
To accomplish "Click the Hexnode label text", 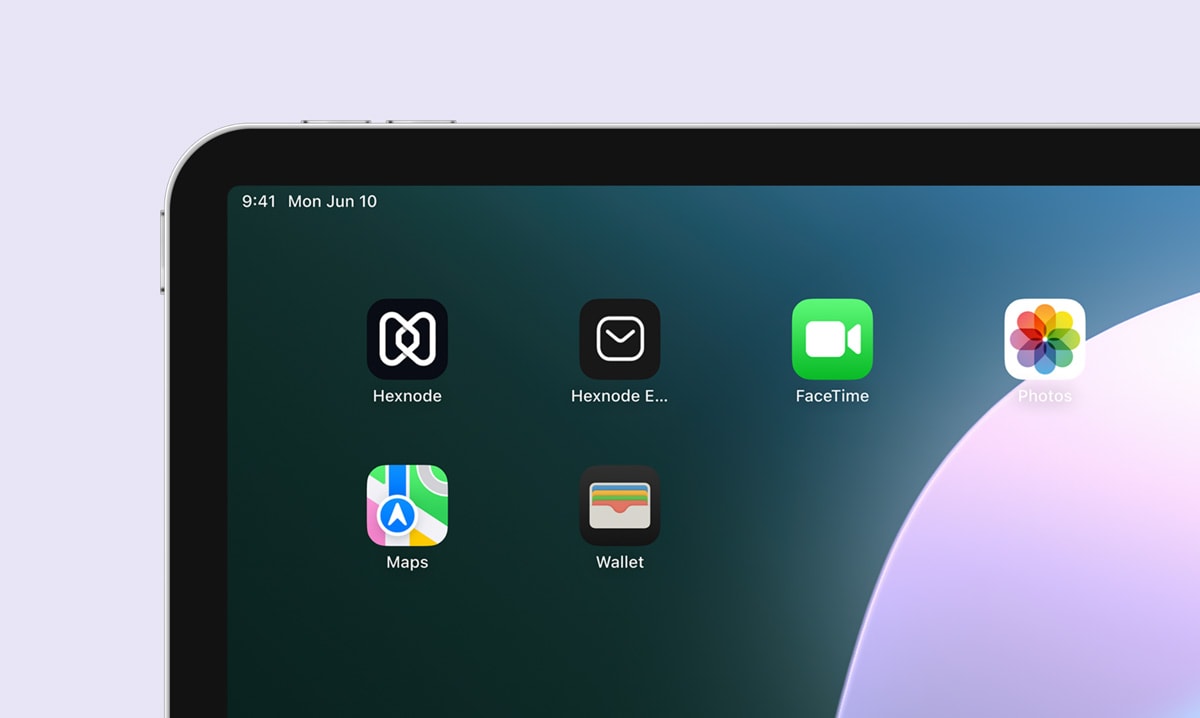I will pos(407,396).
